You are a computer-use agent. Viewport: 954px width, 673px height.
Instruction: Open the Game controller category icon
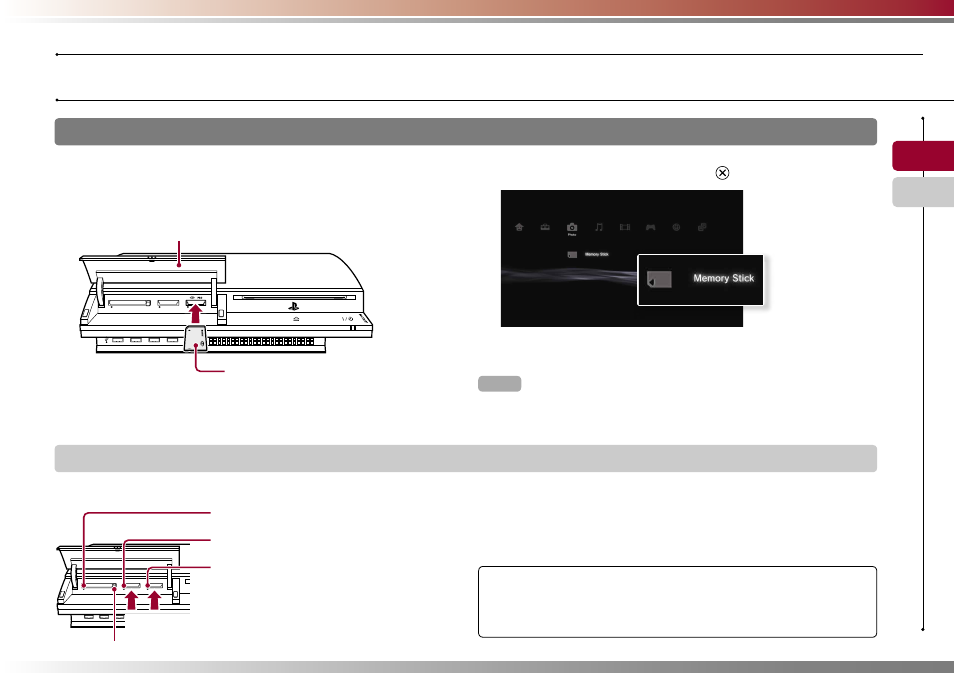(x=650, y=227)
